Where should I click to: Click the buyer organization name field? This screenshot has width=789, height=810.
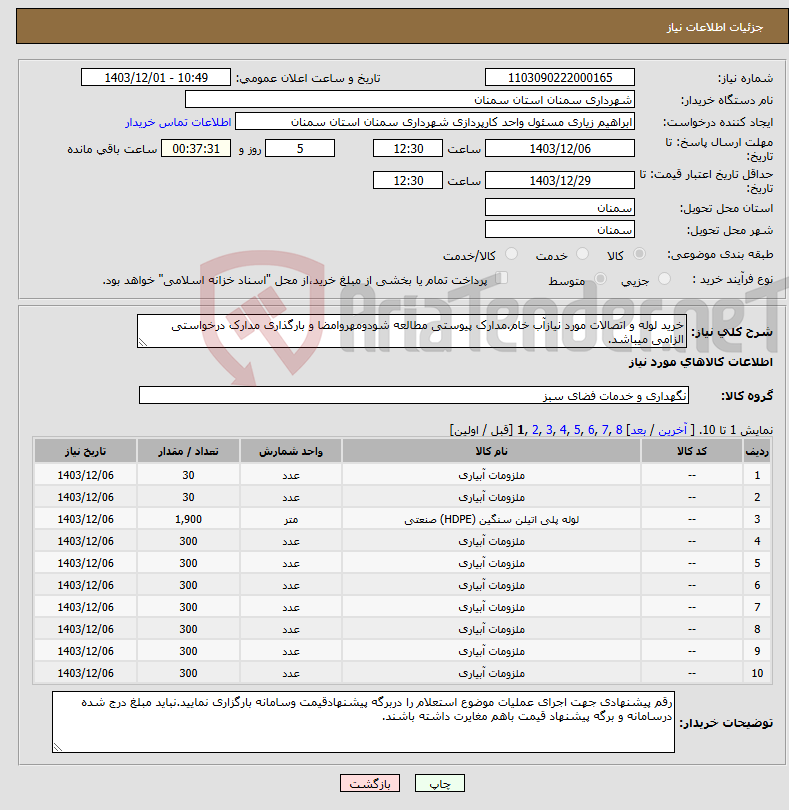point(410,99)
